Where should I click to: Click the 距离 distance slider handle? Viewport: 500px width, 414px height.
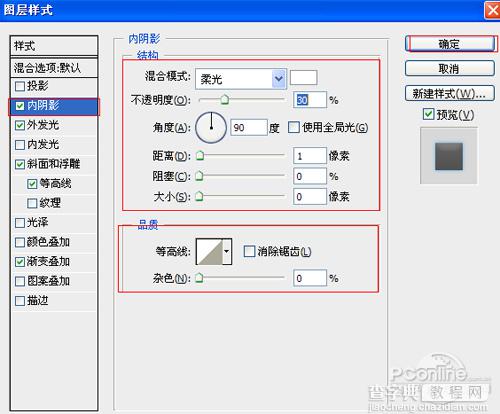[200, 155]
